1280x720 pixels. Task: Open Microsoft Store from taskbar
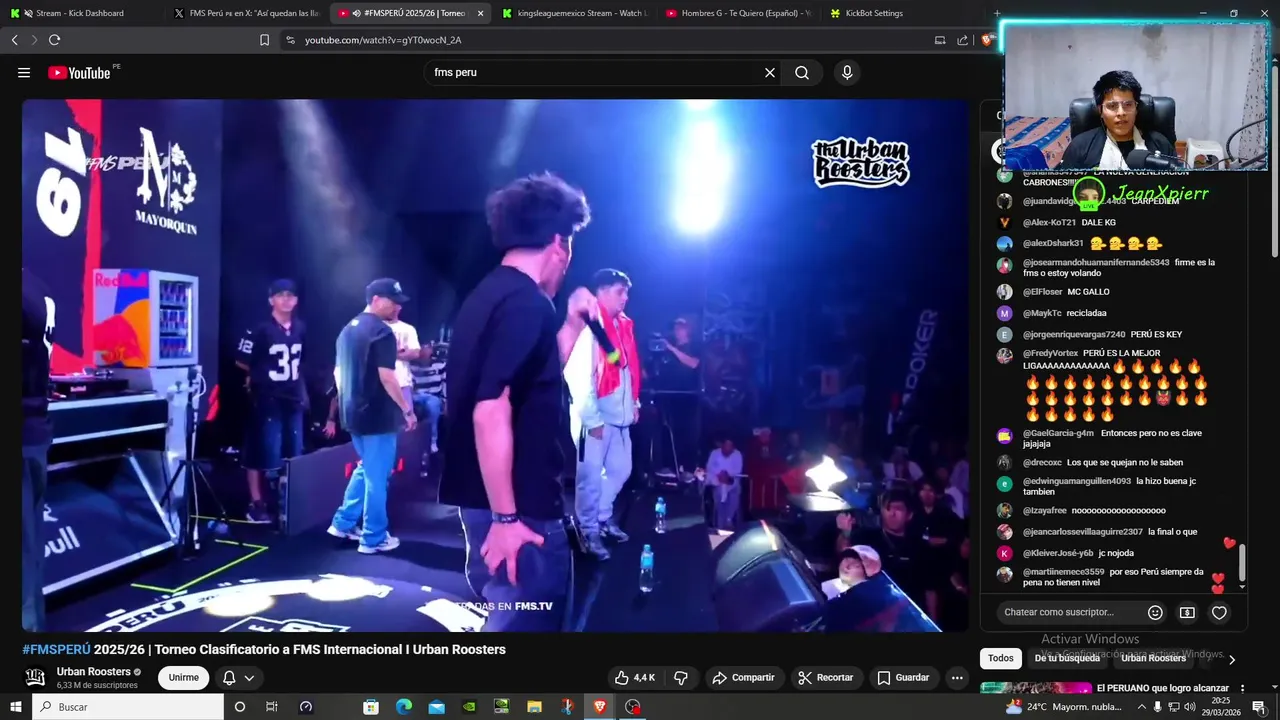pos(371,706)
